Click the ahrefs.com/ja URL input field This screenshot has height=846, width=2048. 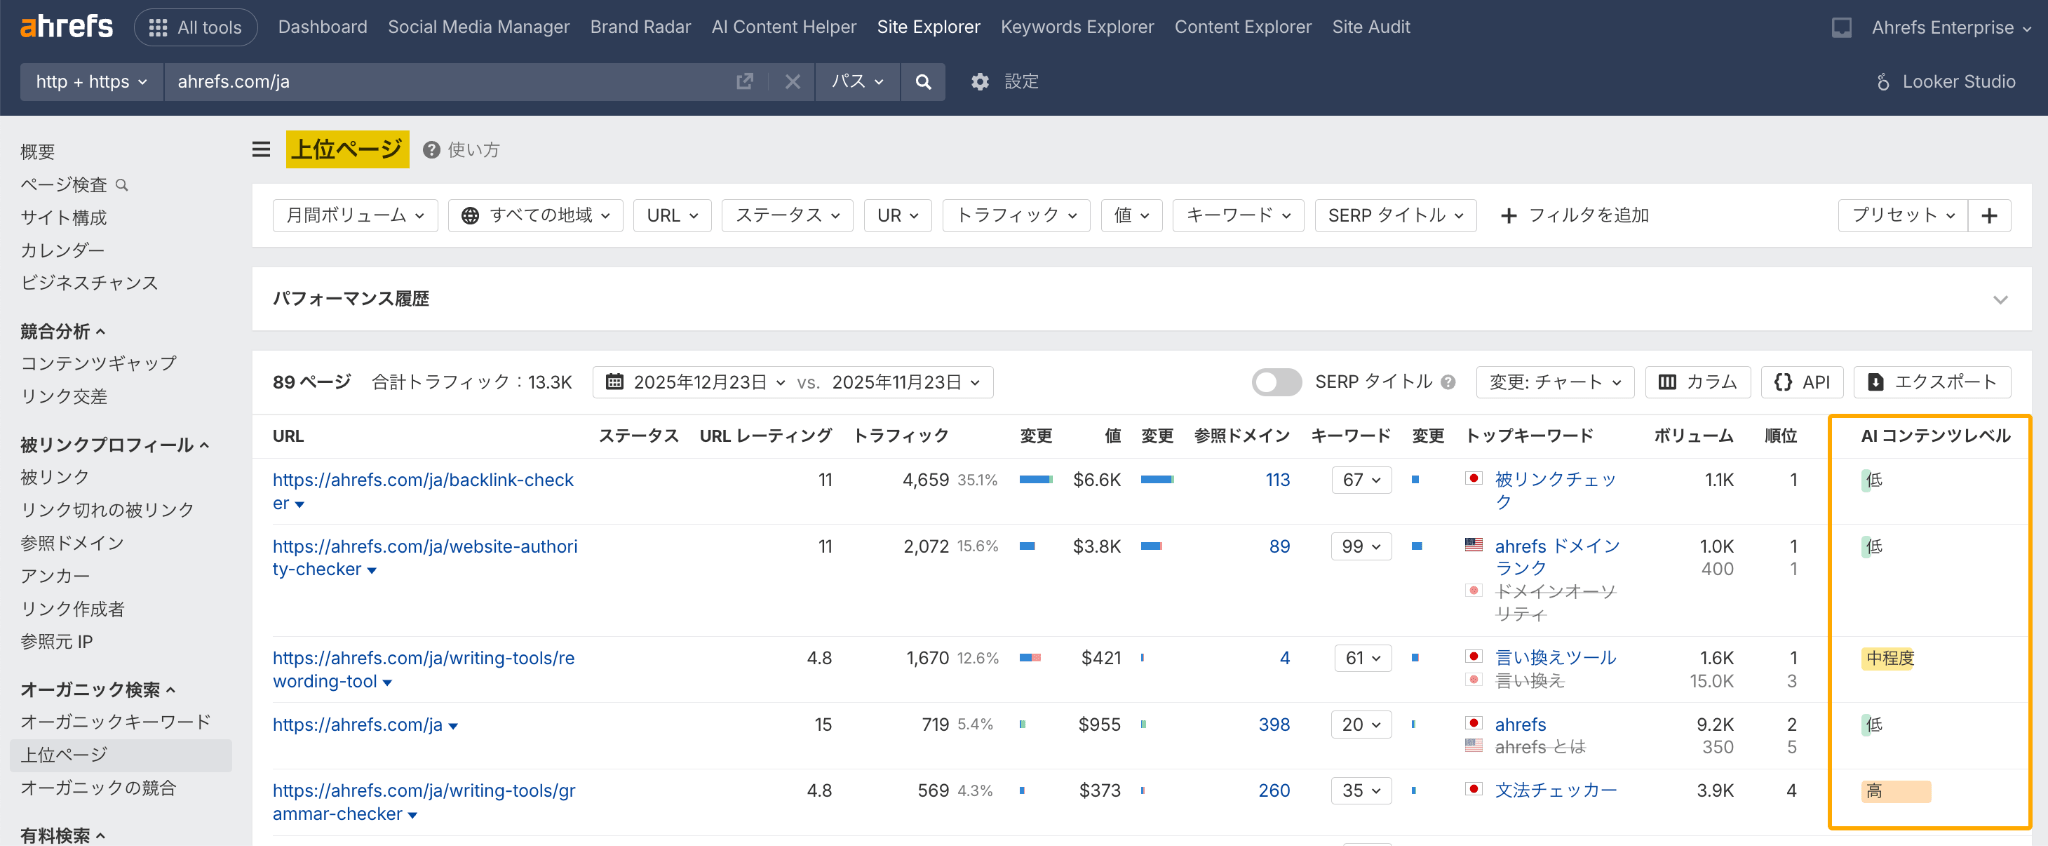tap(450, 82)
